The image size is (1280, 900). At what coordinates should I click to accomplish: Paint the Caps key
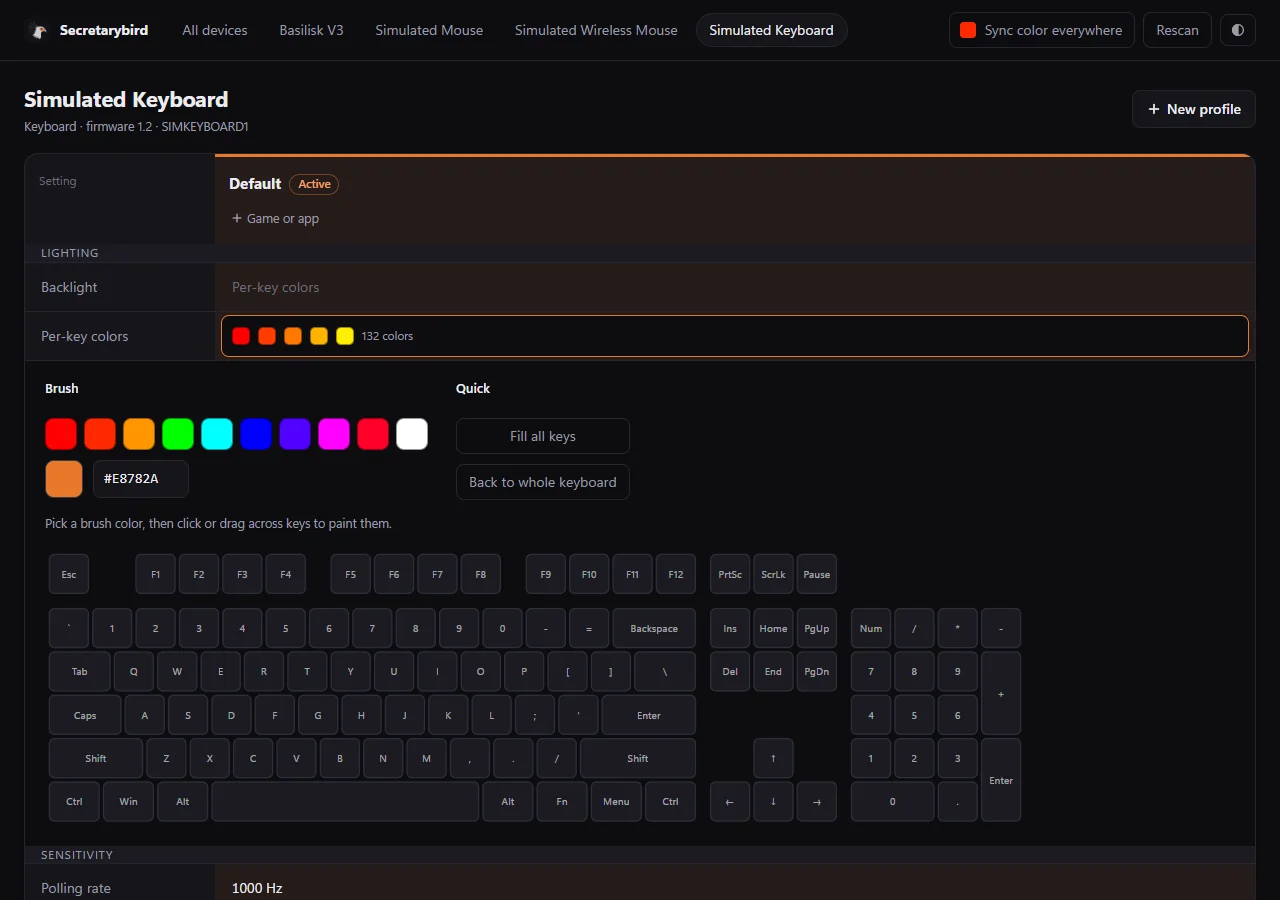pyautogui.click(x=85, y=715)
